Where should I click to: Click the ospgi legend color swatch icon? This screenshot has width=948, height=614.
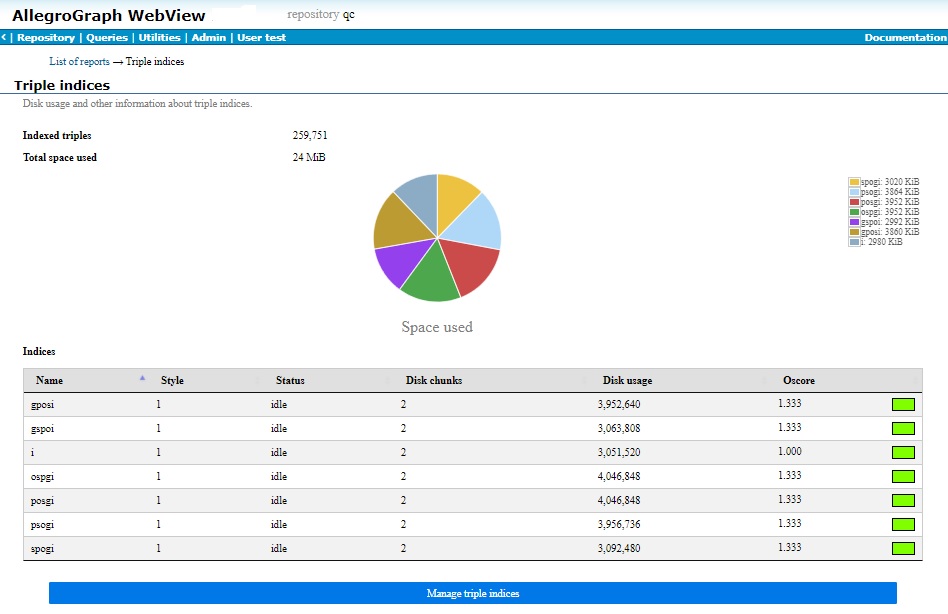coord(854,211)
